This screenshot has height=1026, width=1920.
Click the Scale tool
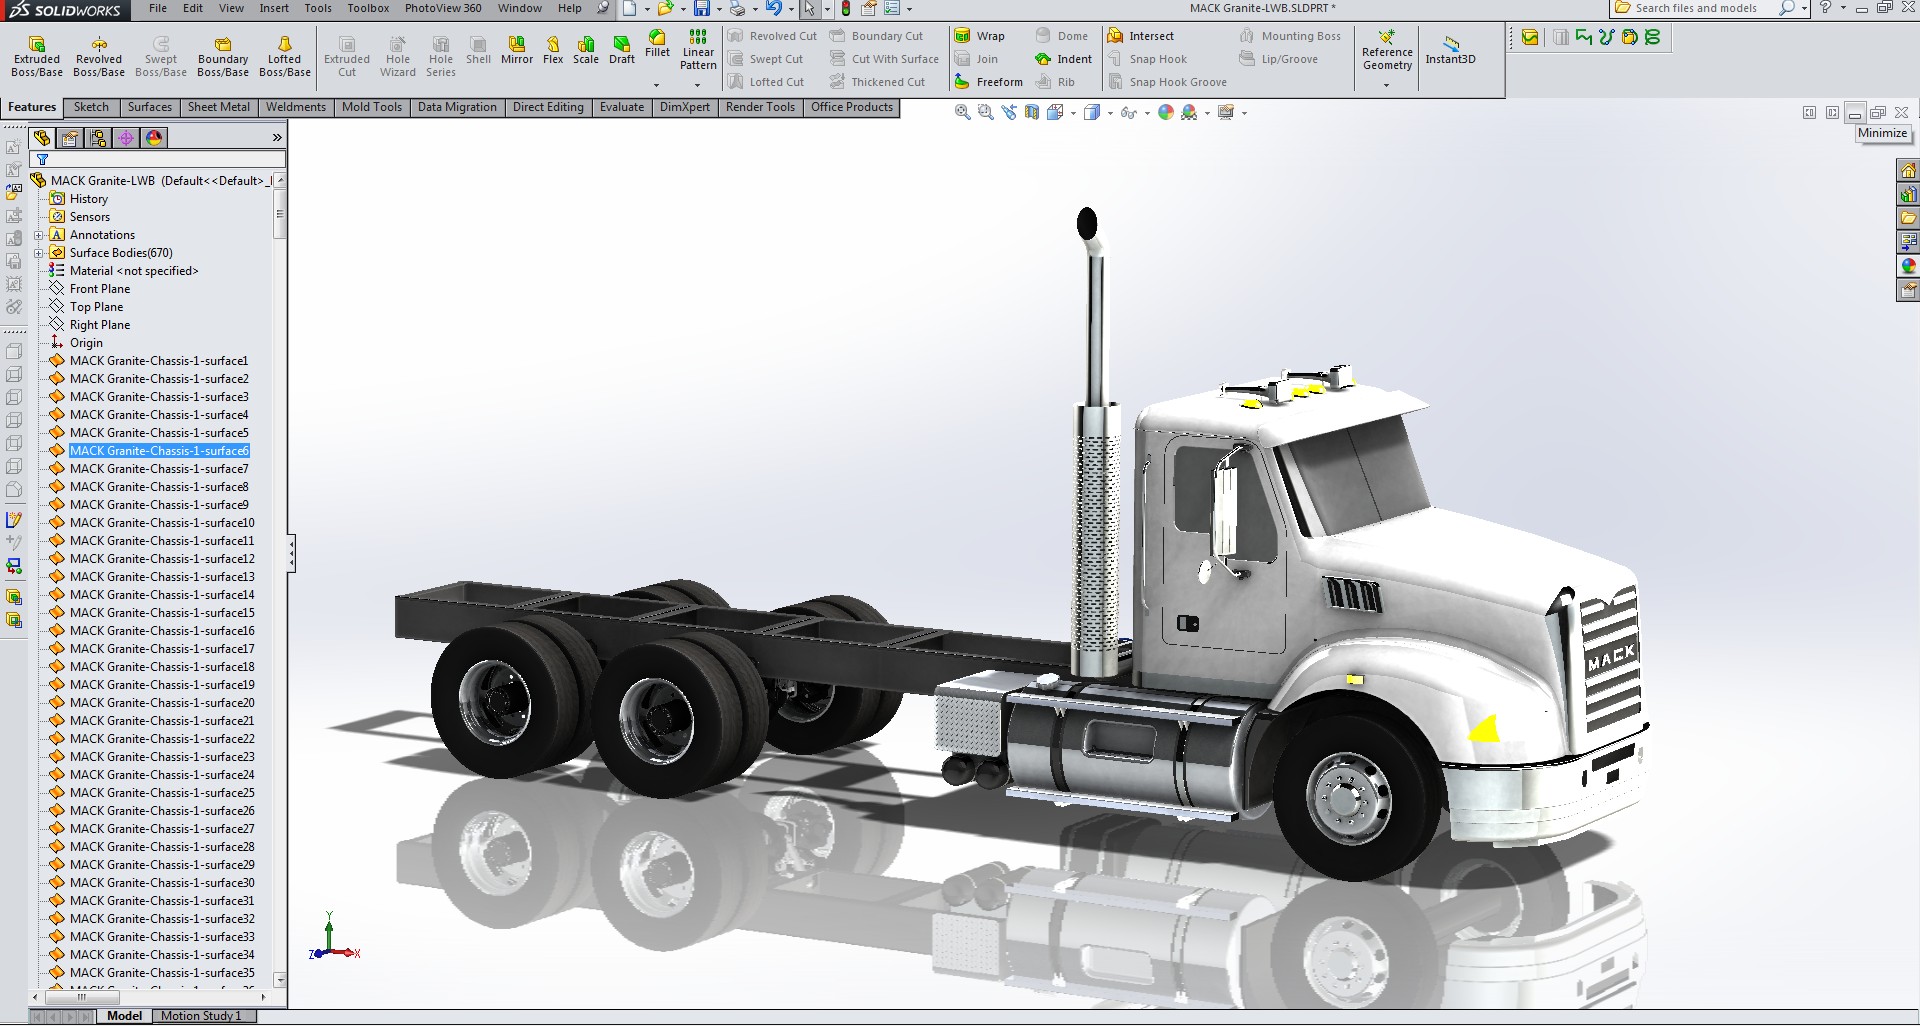(586, 50)
